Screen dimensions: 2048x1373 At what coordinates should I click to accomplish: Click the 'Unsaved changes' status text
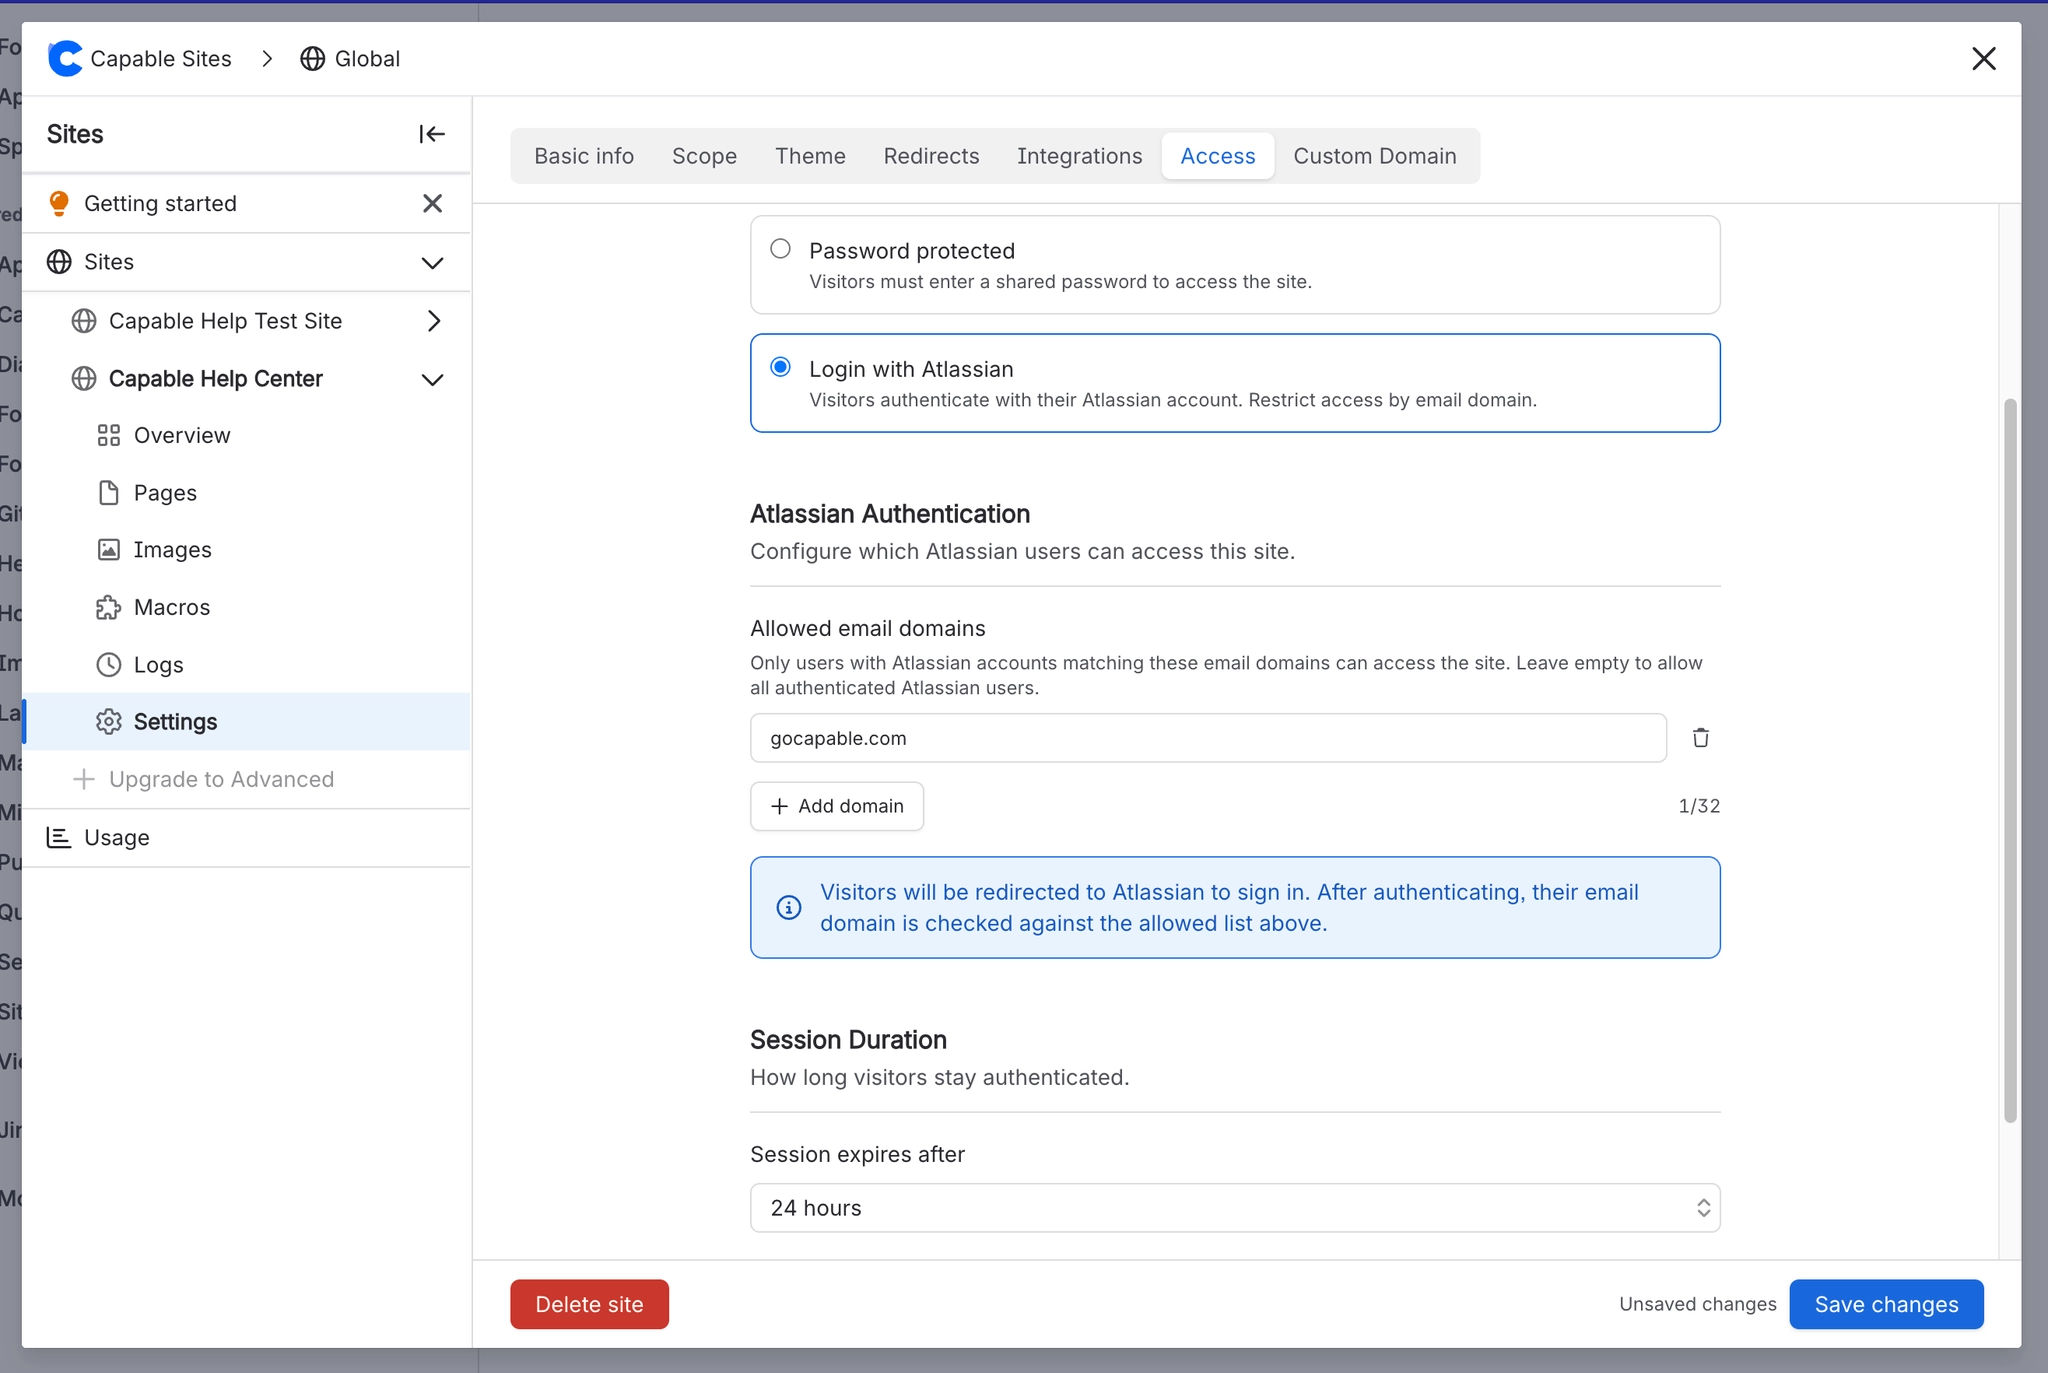coord(1698,1304)
